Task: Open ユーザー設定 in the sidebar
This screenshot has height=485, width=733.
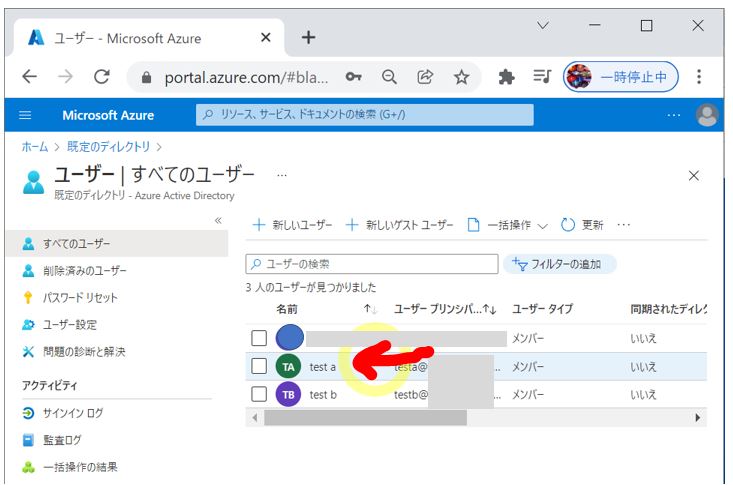Action: point(70,325)
